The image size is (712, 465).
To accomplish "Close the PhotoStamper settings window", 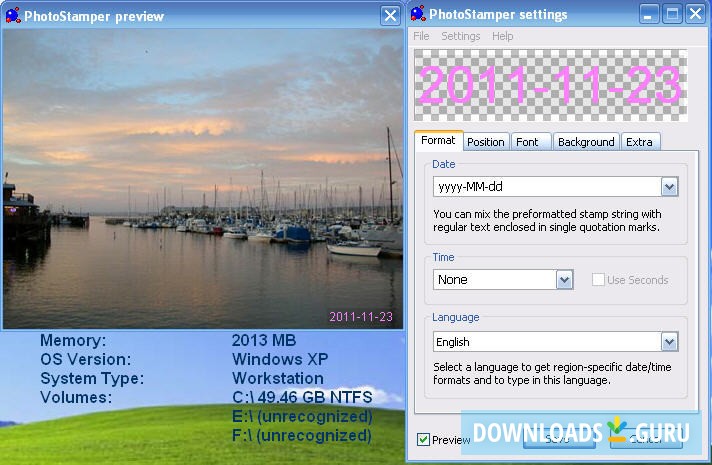I will pyautogui.click(x=696, y=14).
